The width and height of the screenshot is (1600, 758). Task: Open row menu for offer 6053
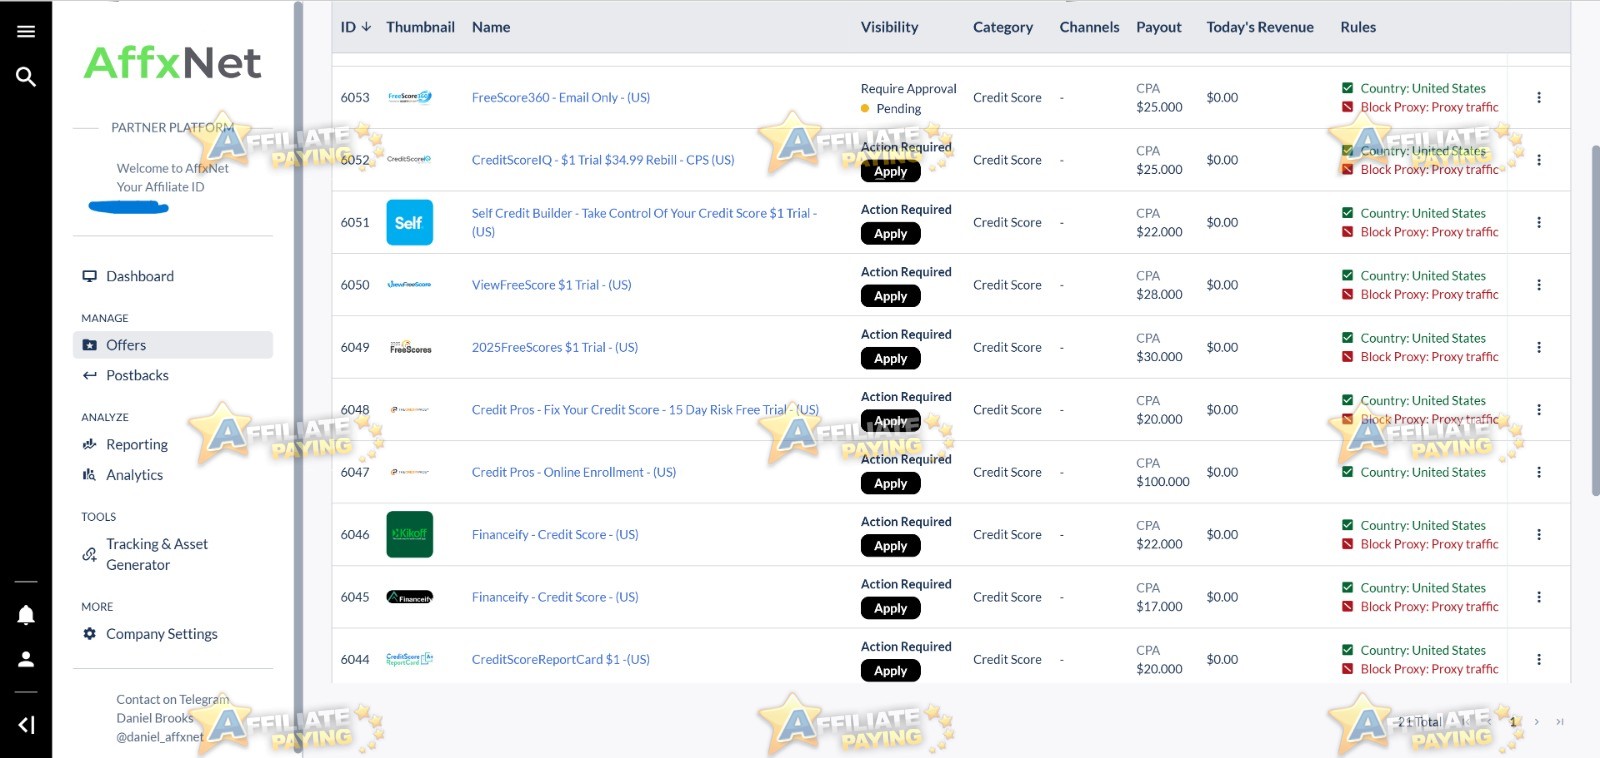point(1539,98)
